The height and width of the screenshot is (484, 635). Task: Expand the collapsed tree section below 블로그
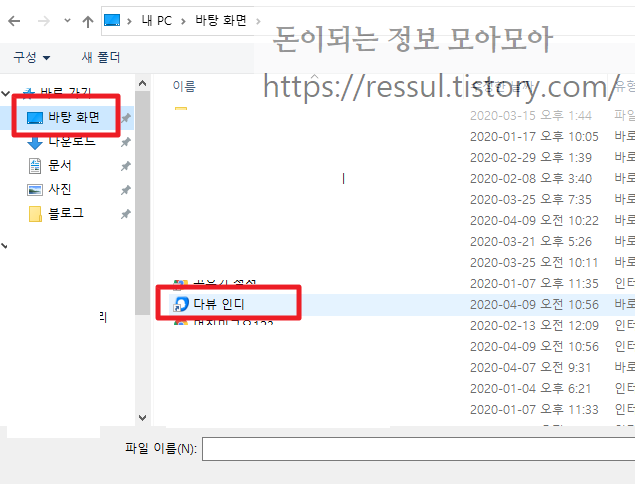4,245
